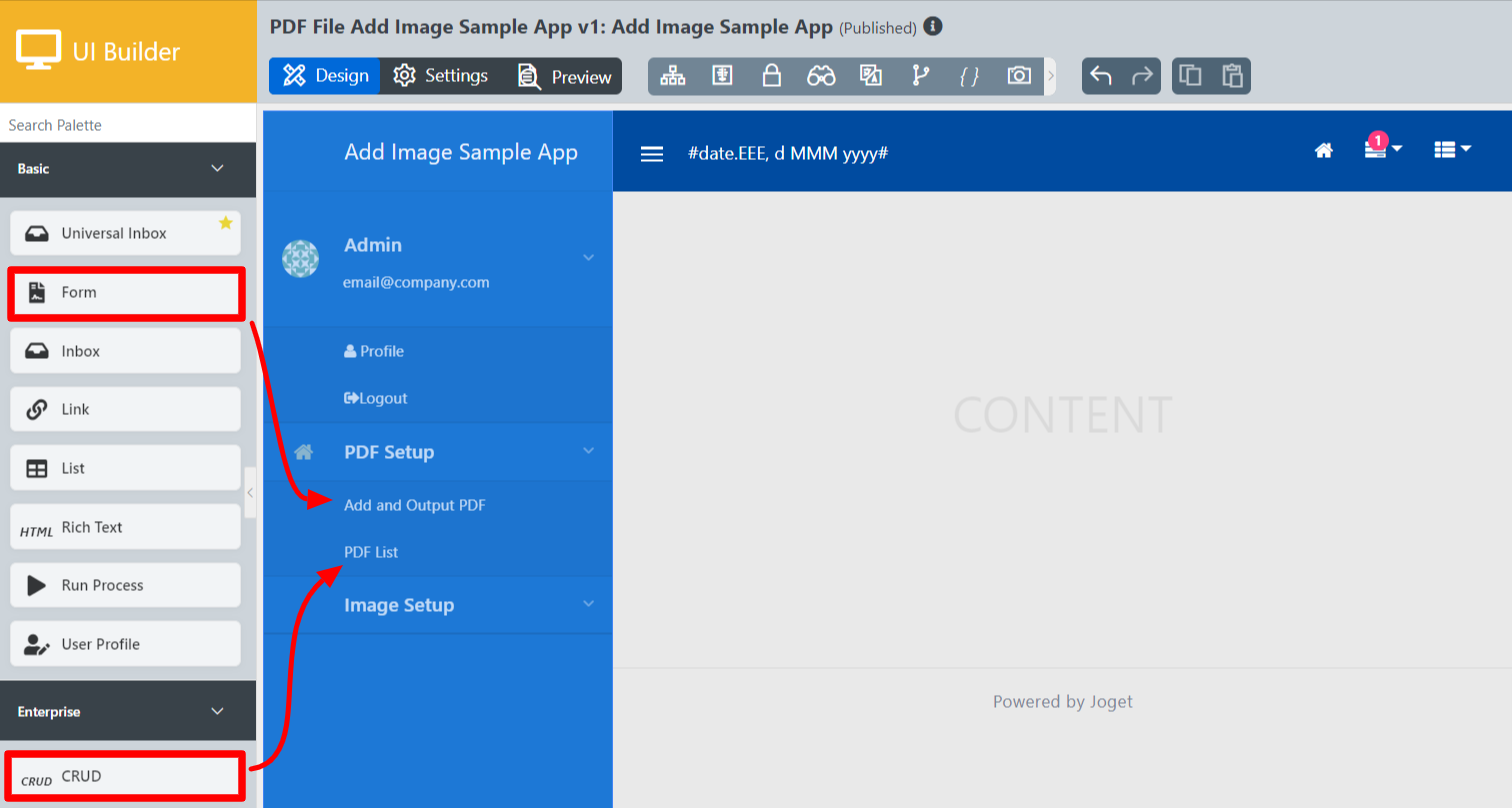The image size is (1512, 808).
Task: Click the Logout link in sidebar
Action: [x=376, y=398]
